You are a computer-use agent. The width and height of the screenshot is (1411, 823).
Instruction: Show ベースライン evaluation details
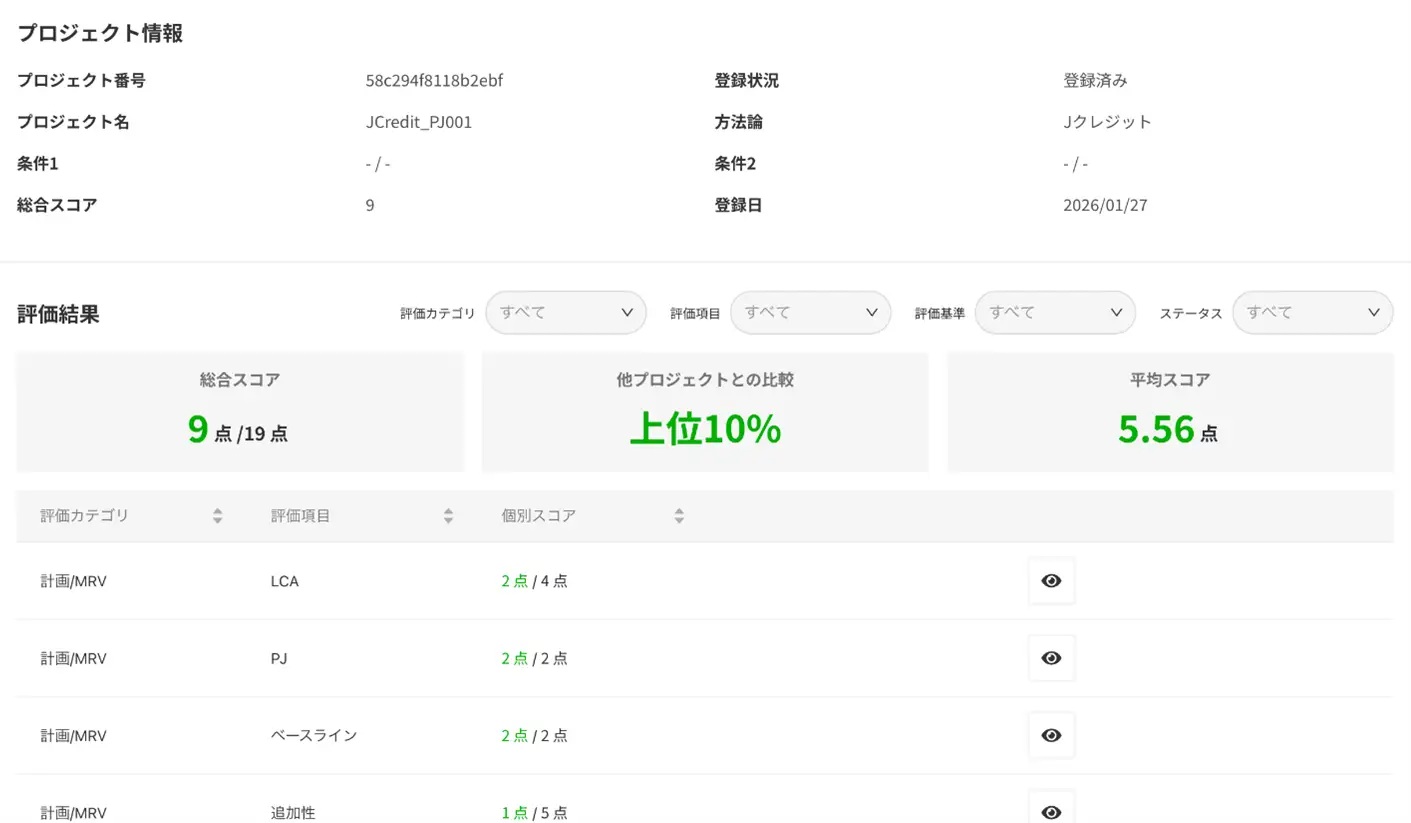coord(1051,735)
